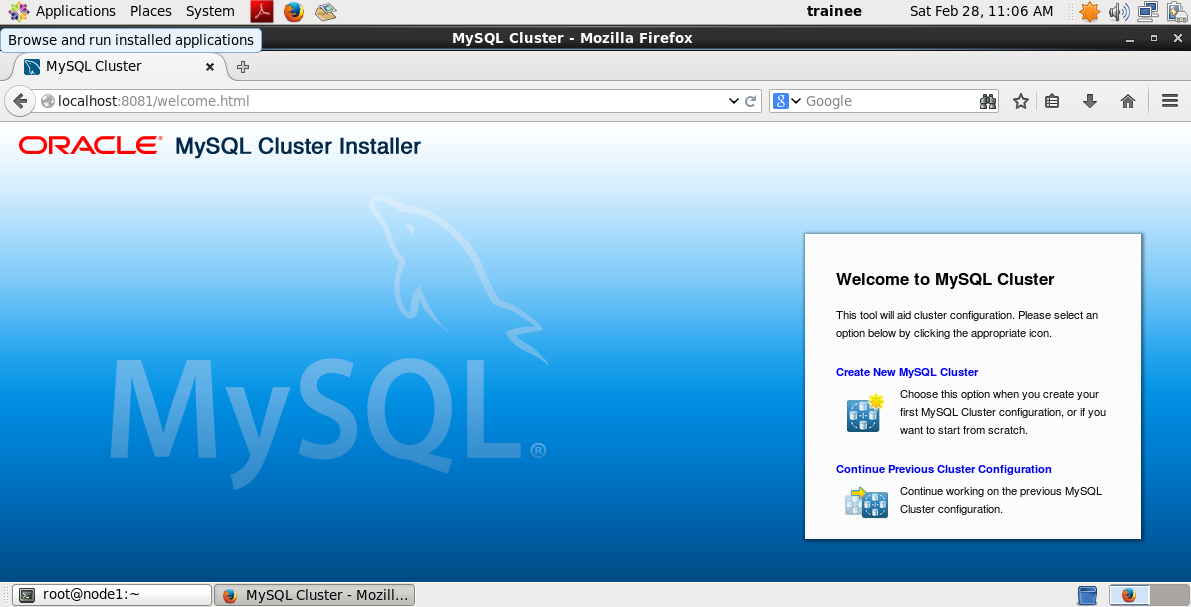The width and height of the screenshot is (1191, 607).
Task: Switch to root@node1 terminal in taskbar
Action: tap(112, 595)
